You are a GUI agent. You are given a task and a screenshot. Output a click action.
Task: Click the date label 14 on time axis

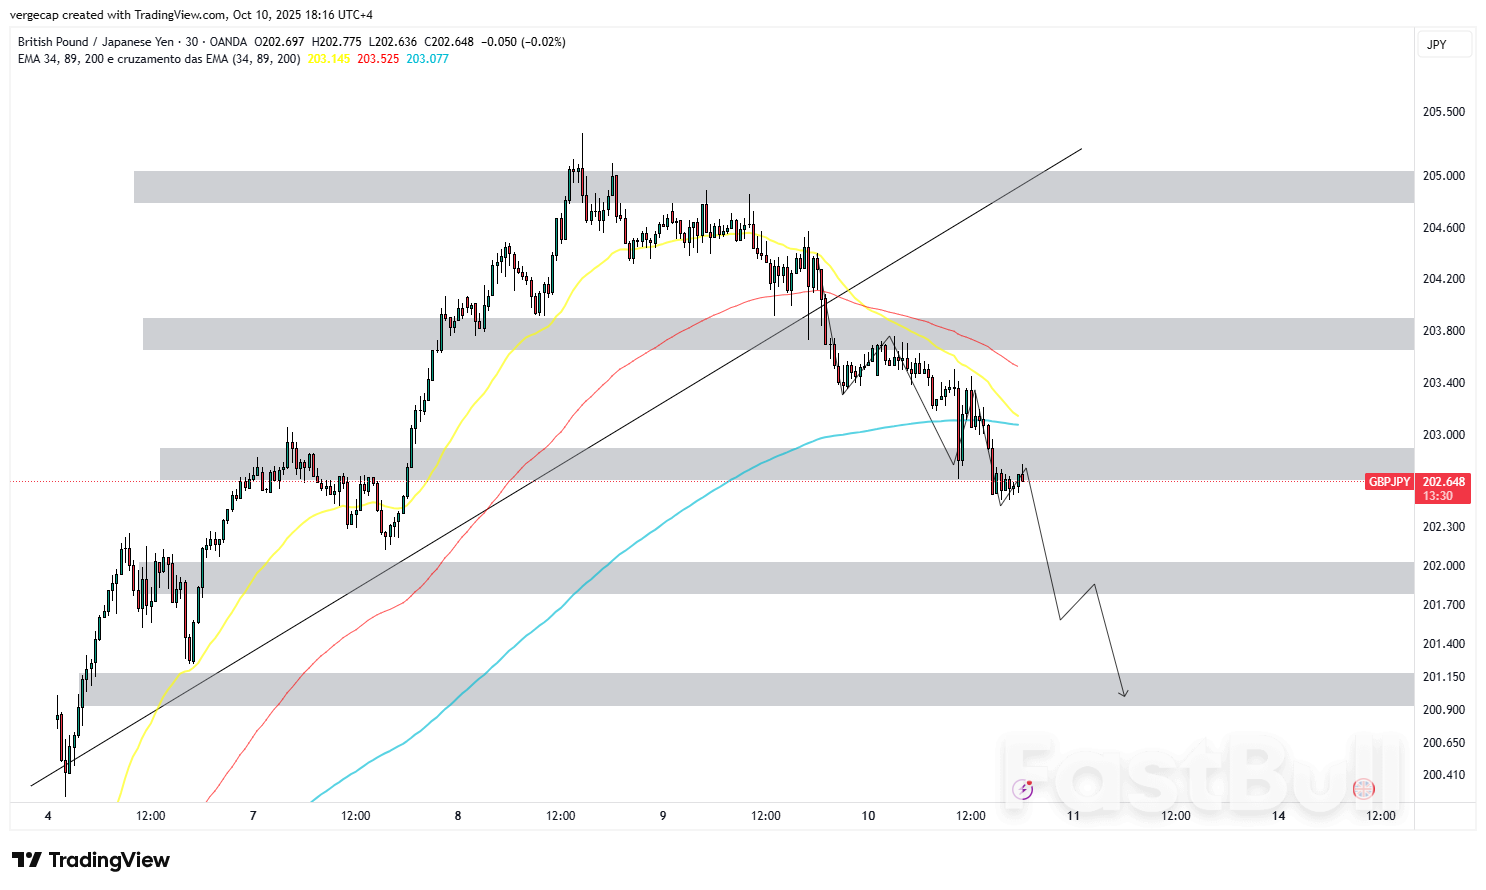tap(1278, 816)
